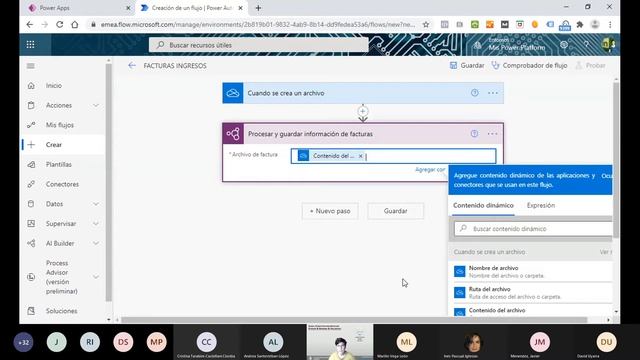The width and height of the screenshot is (640, 360).
Task: Open the app launcher waffle icon
Action: (x=30, y=44)
